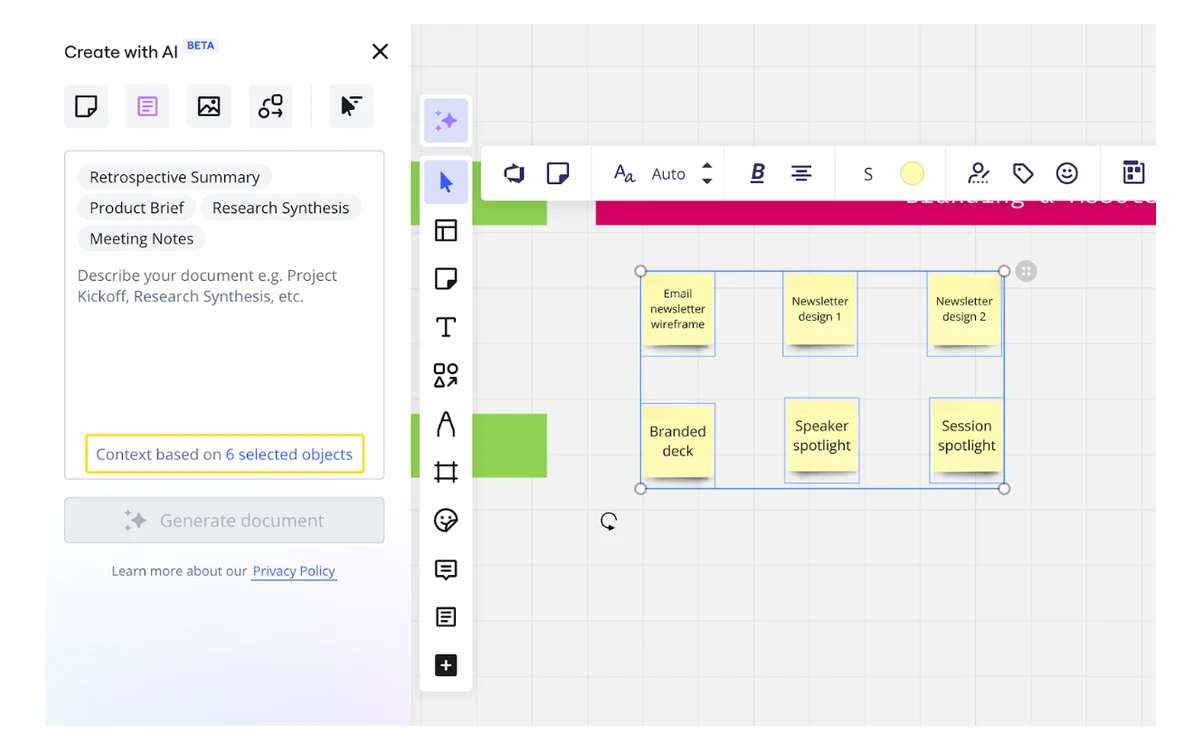The height and width of the screenshot is (750, 1200).
Task: Open the Templates tool
Action: point(446,230)
